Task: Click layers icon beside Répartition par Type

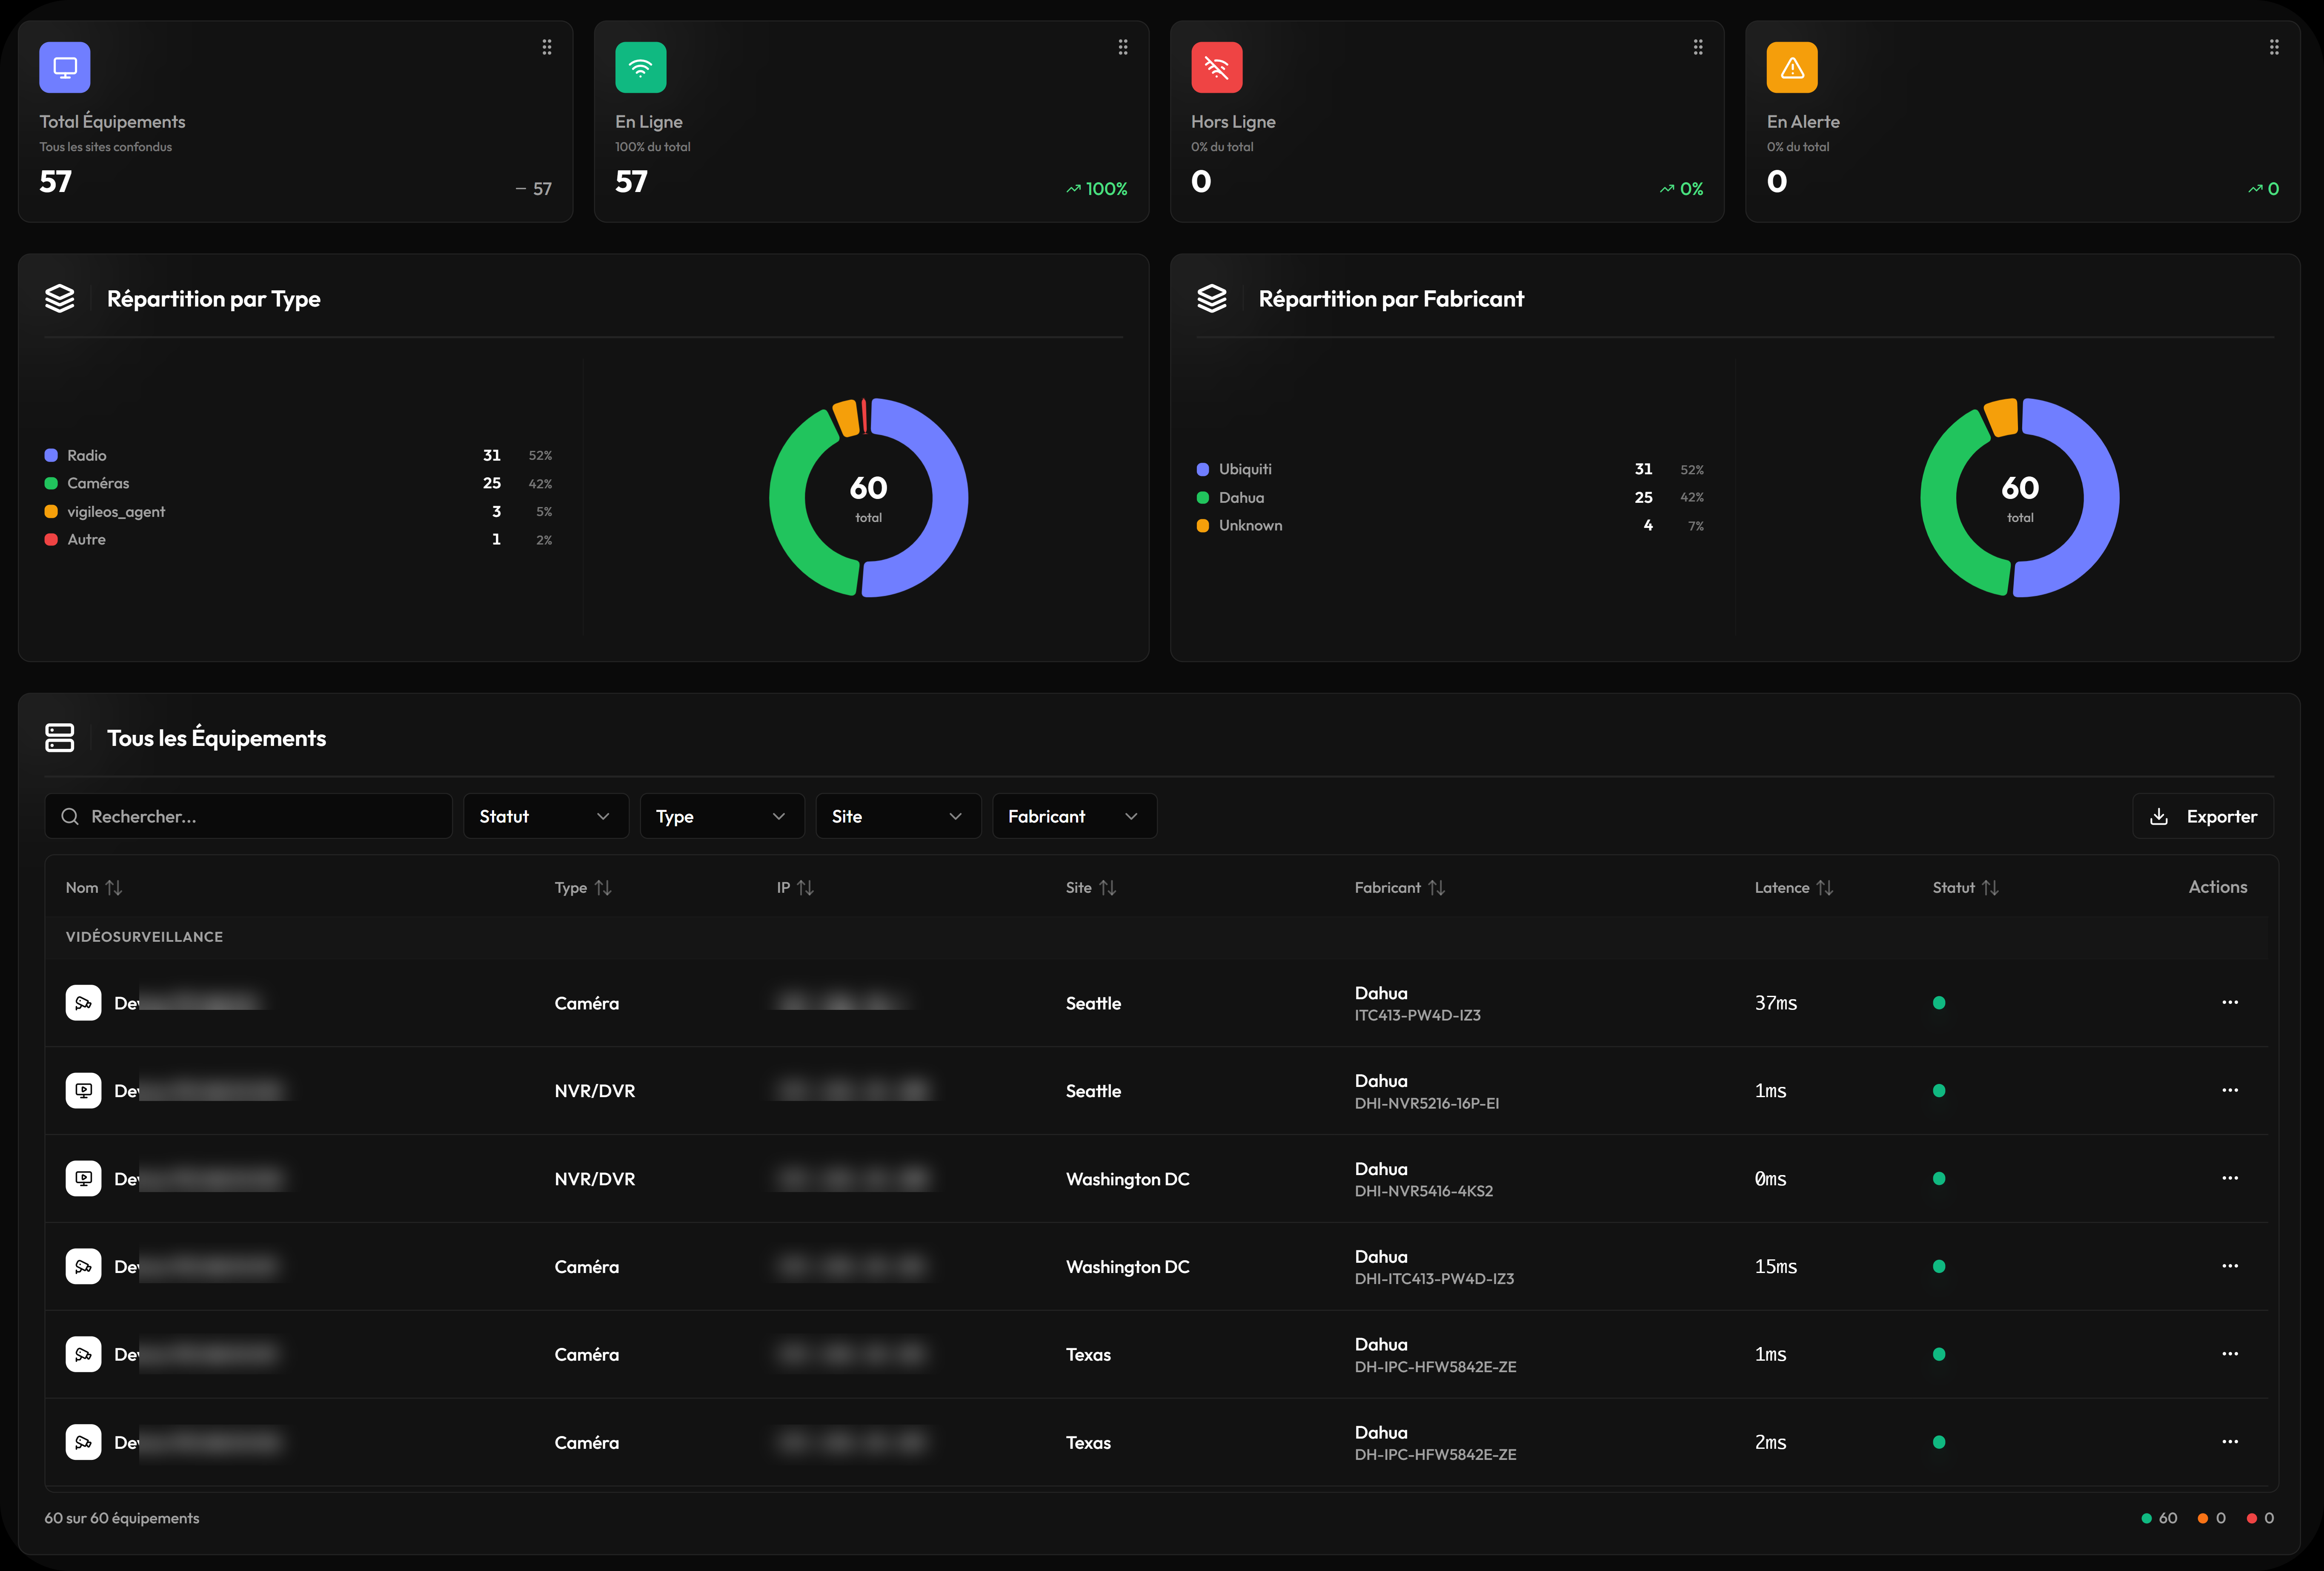Action: tap(60, 298)
